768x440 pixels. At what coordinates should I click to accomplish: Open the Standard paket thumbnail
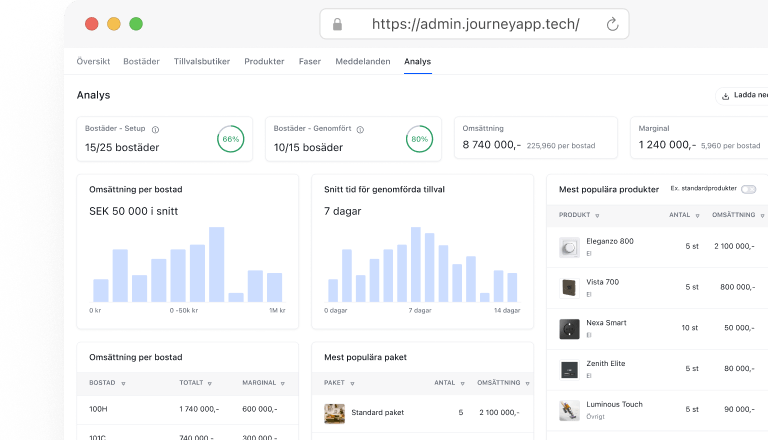pos(335,412)
